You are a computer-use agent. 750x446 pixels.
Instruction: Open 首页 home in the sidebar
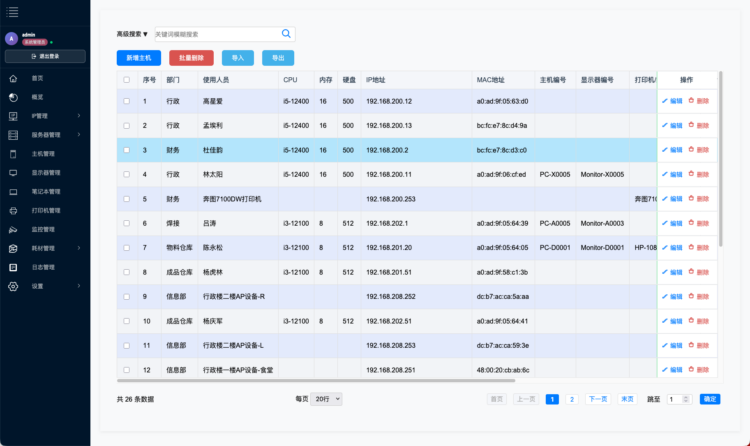(x=37, y=78)
